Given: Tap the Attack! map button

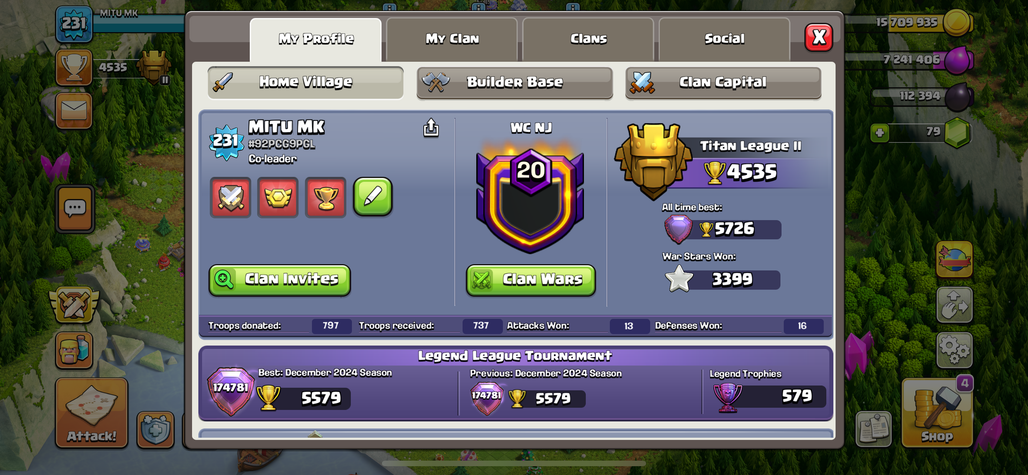Looking at the screenshot, I should click(x=91, y=413).
